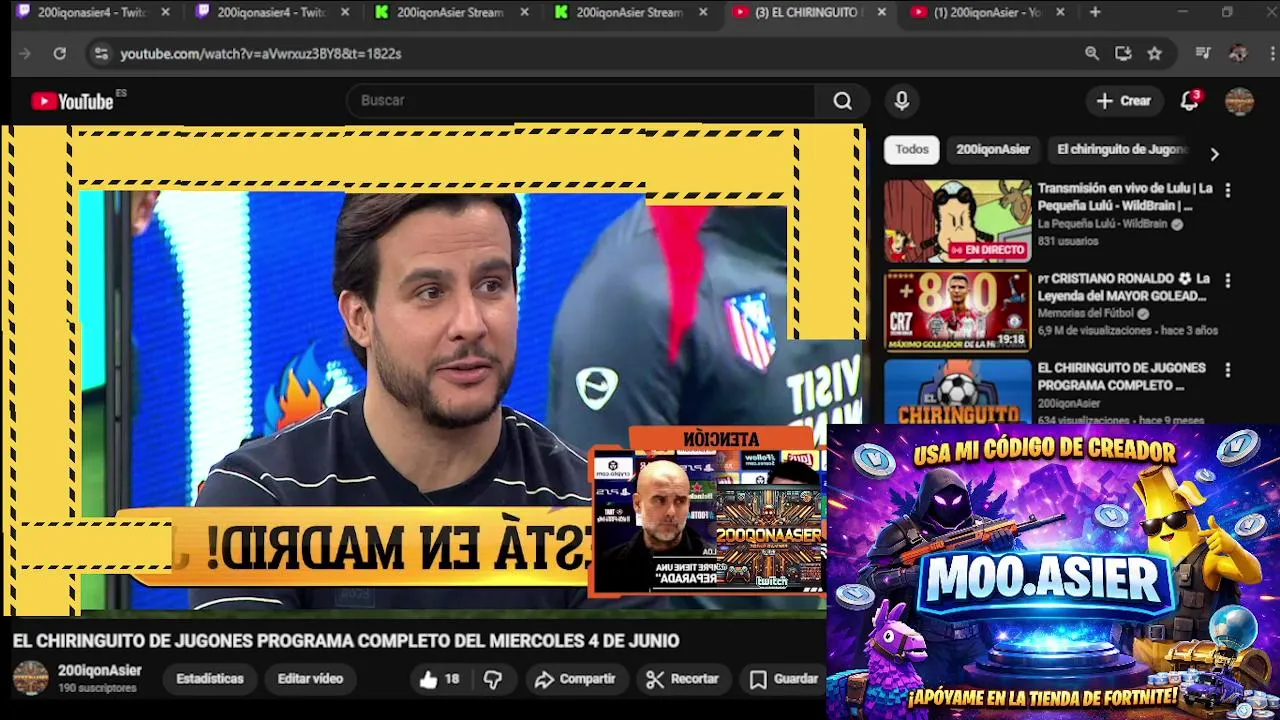The height and width of the screenshot is (720, 1280).
Task: Select the 200iqonAsier filter chip
Action: (993, 150)
